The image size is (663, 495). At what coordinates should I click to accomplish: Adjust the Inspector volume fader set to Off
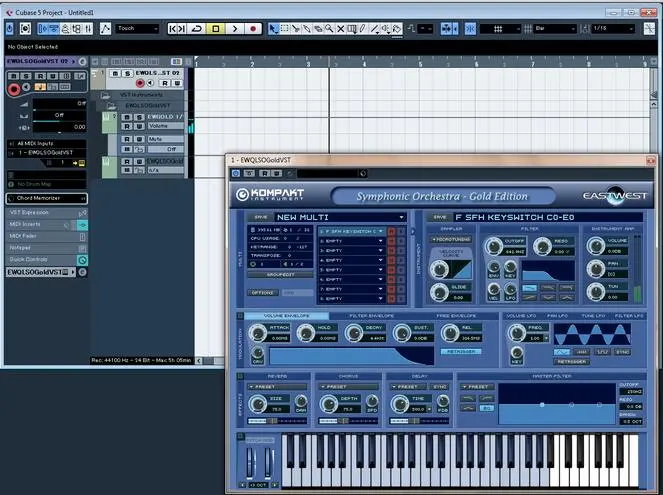click(x=60, y=103)
